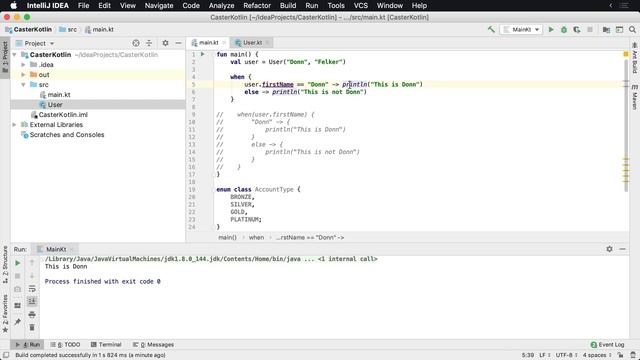Image resolution: width=640 pixels, height=360 pixels.
Task: Open the Analyze menu
Action: [x=221, y=5]
